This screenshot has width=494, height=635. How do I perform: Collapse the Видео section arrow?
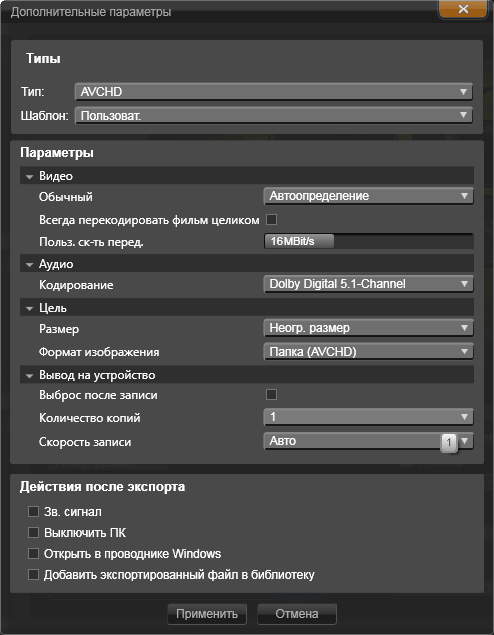[29, 177]
